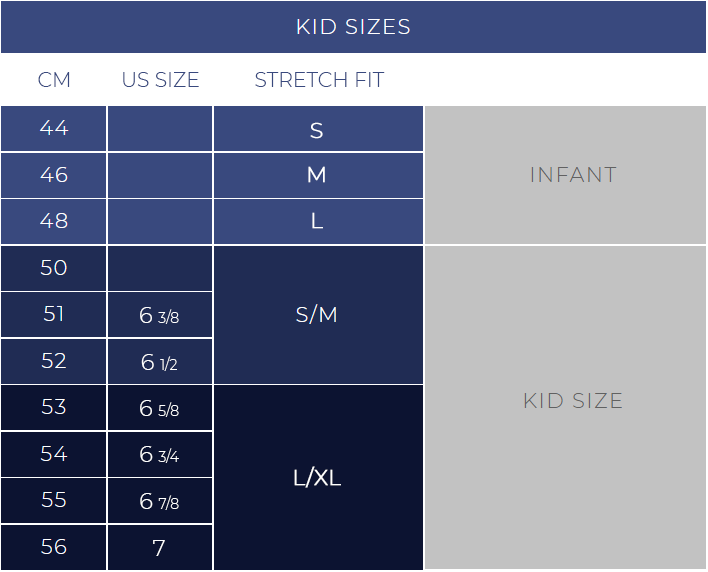
Task: Select the 46 cm cell
Action: click(53, 175)
